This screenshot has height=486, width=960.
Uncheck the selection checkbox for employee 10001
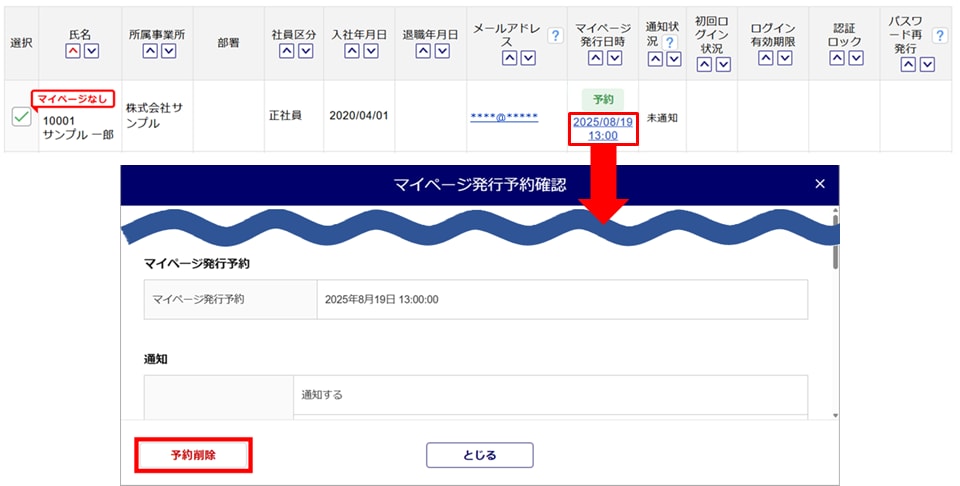click(x=21, y=117)
